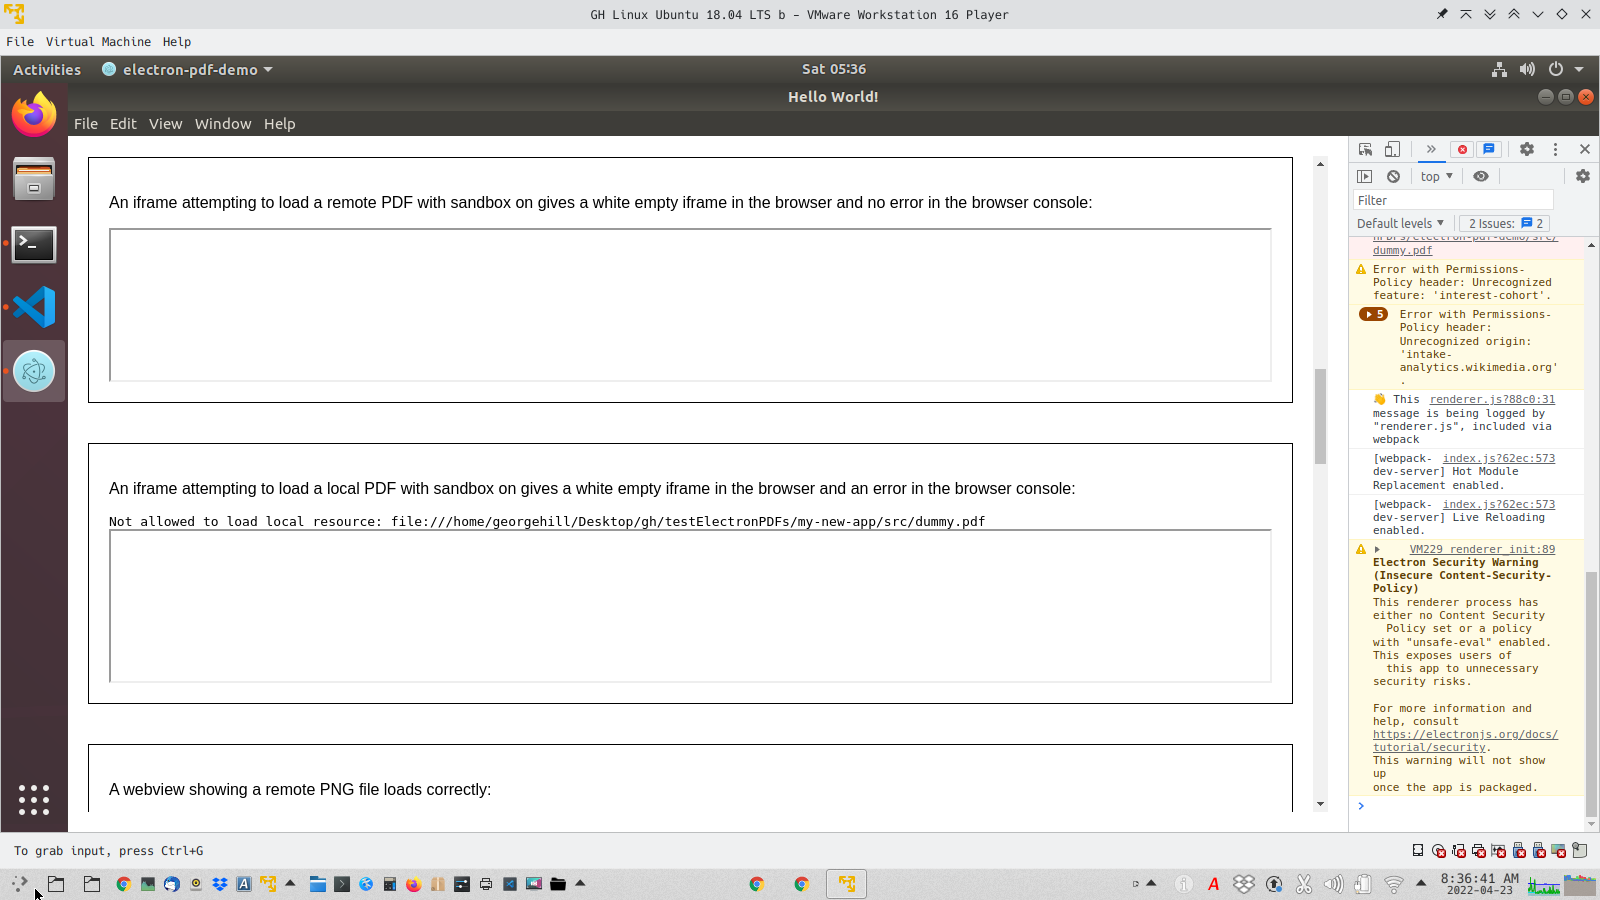This screenshot has width=1600, height=900.
Task: Launch Firefox from the Ubuntu dock
Action: (x=33, y=113)
